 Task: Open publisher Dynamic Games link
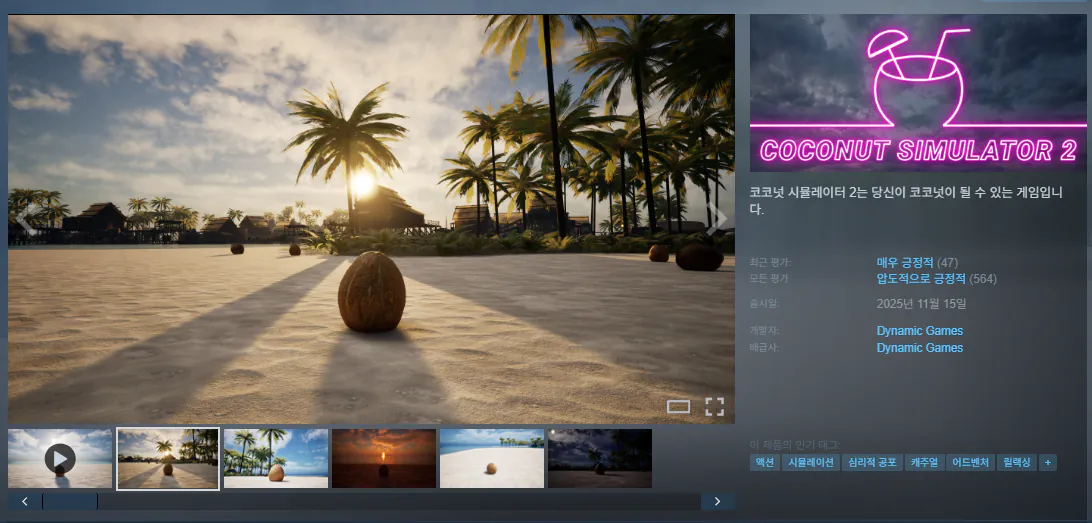coord(919,348)
